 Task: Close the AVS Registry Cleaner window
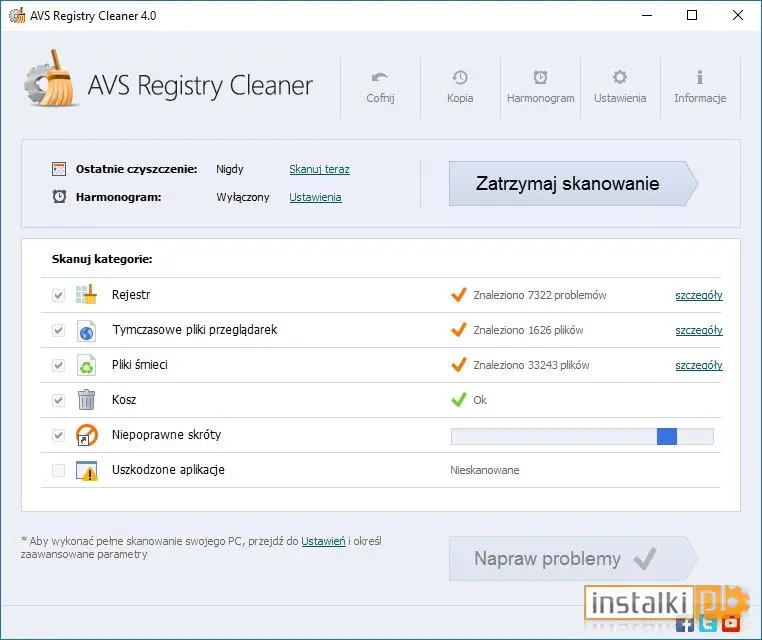click(x=738, y=15)
